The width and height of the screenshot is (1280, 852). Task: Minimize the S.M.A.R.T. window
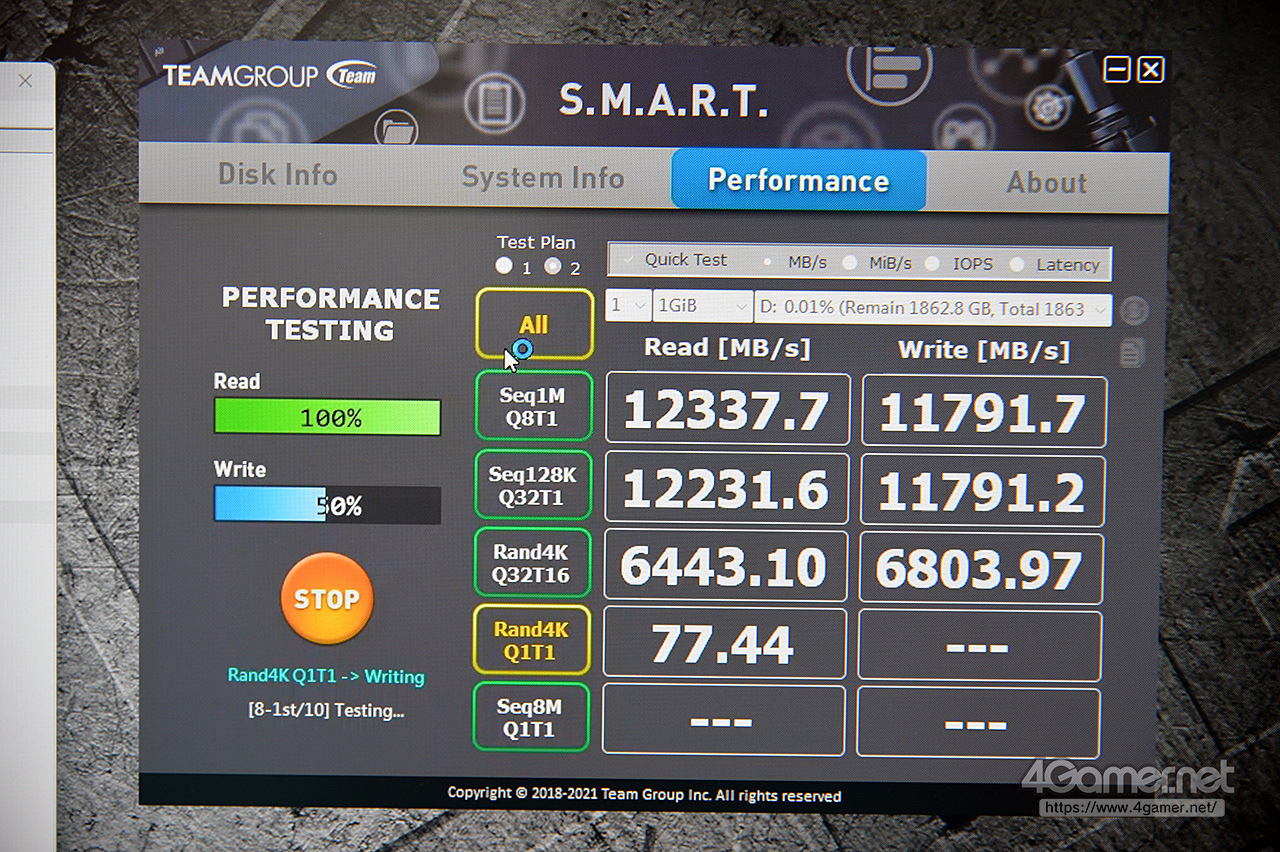[1117, 69]
